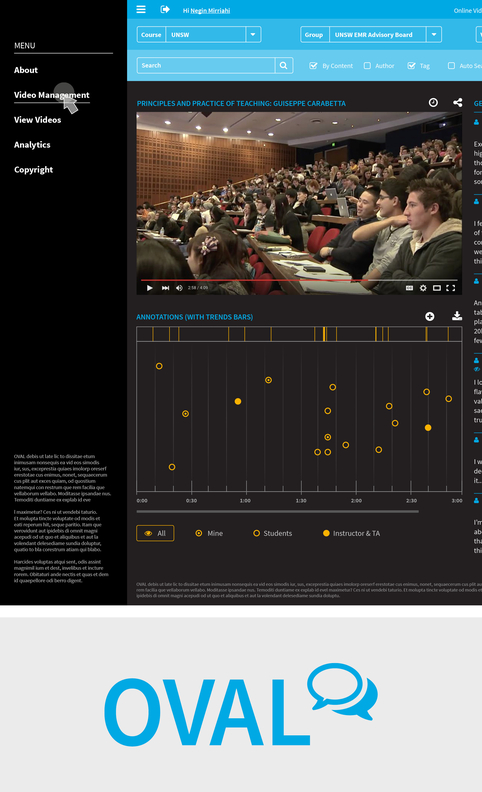
Task: Download annotations with the download icon
Action: pyautogui.click(x=457, y=316)
